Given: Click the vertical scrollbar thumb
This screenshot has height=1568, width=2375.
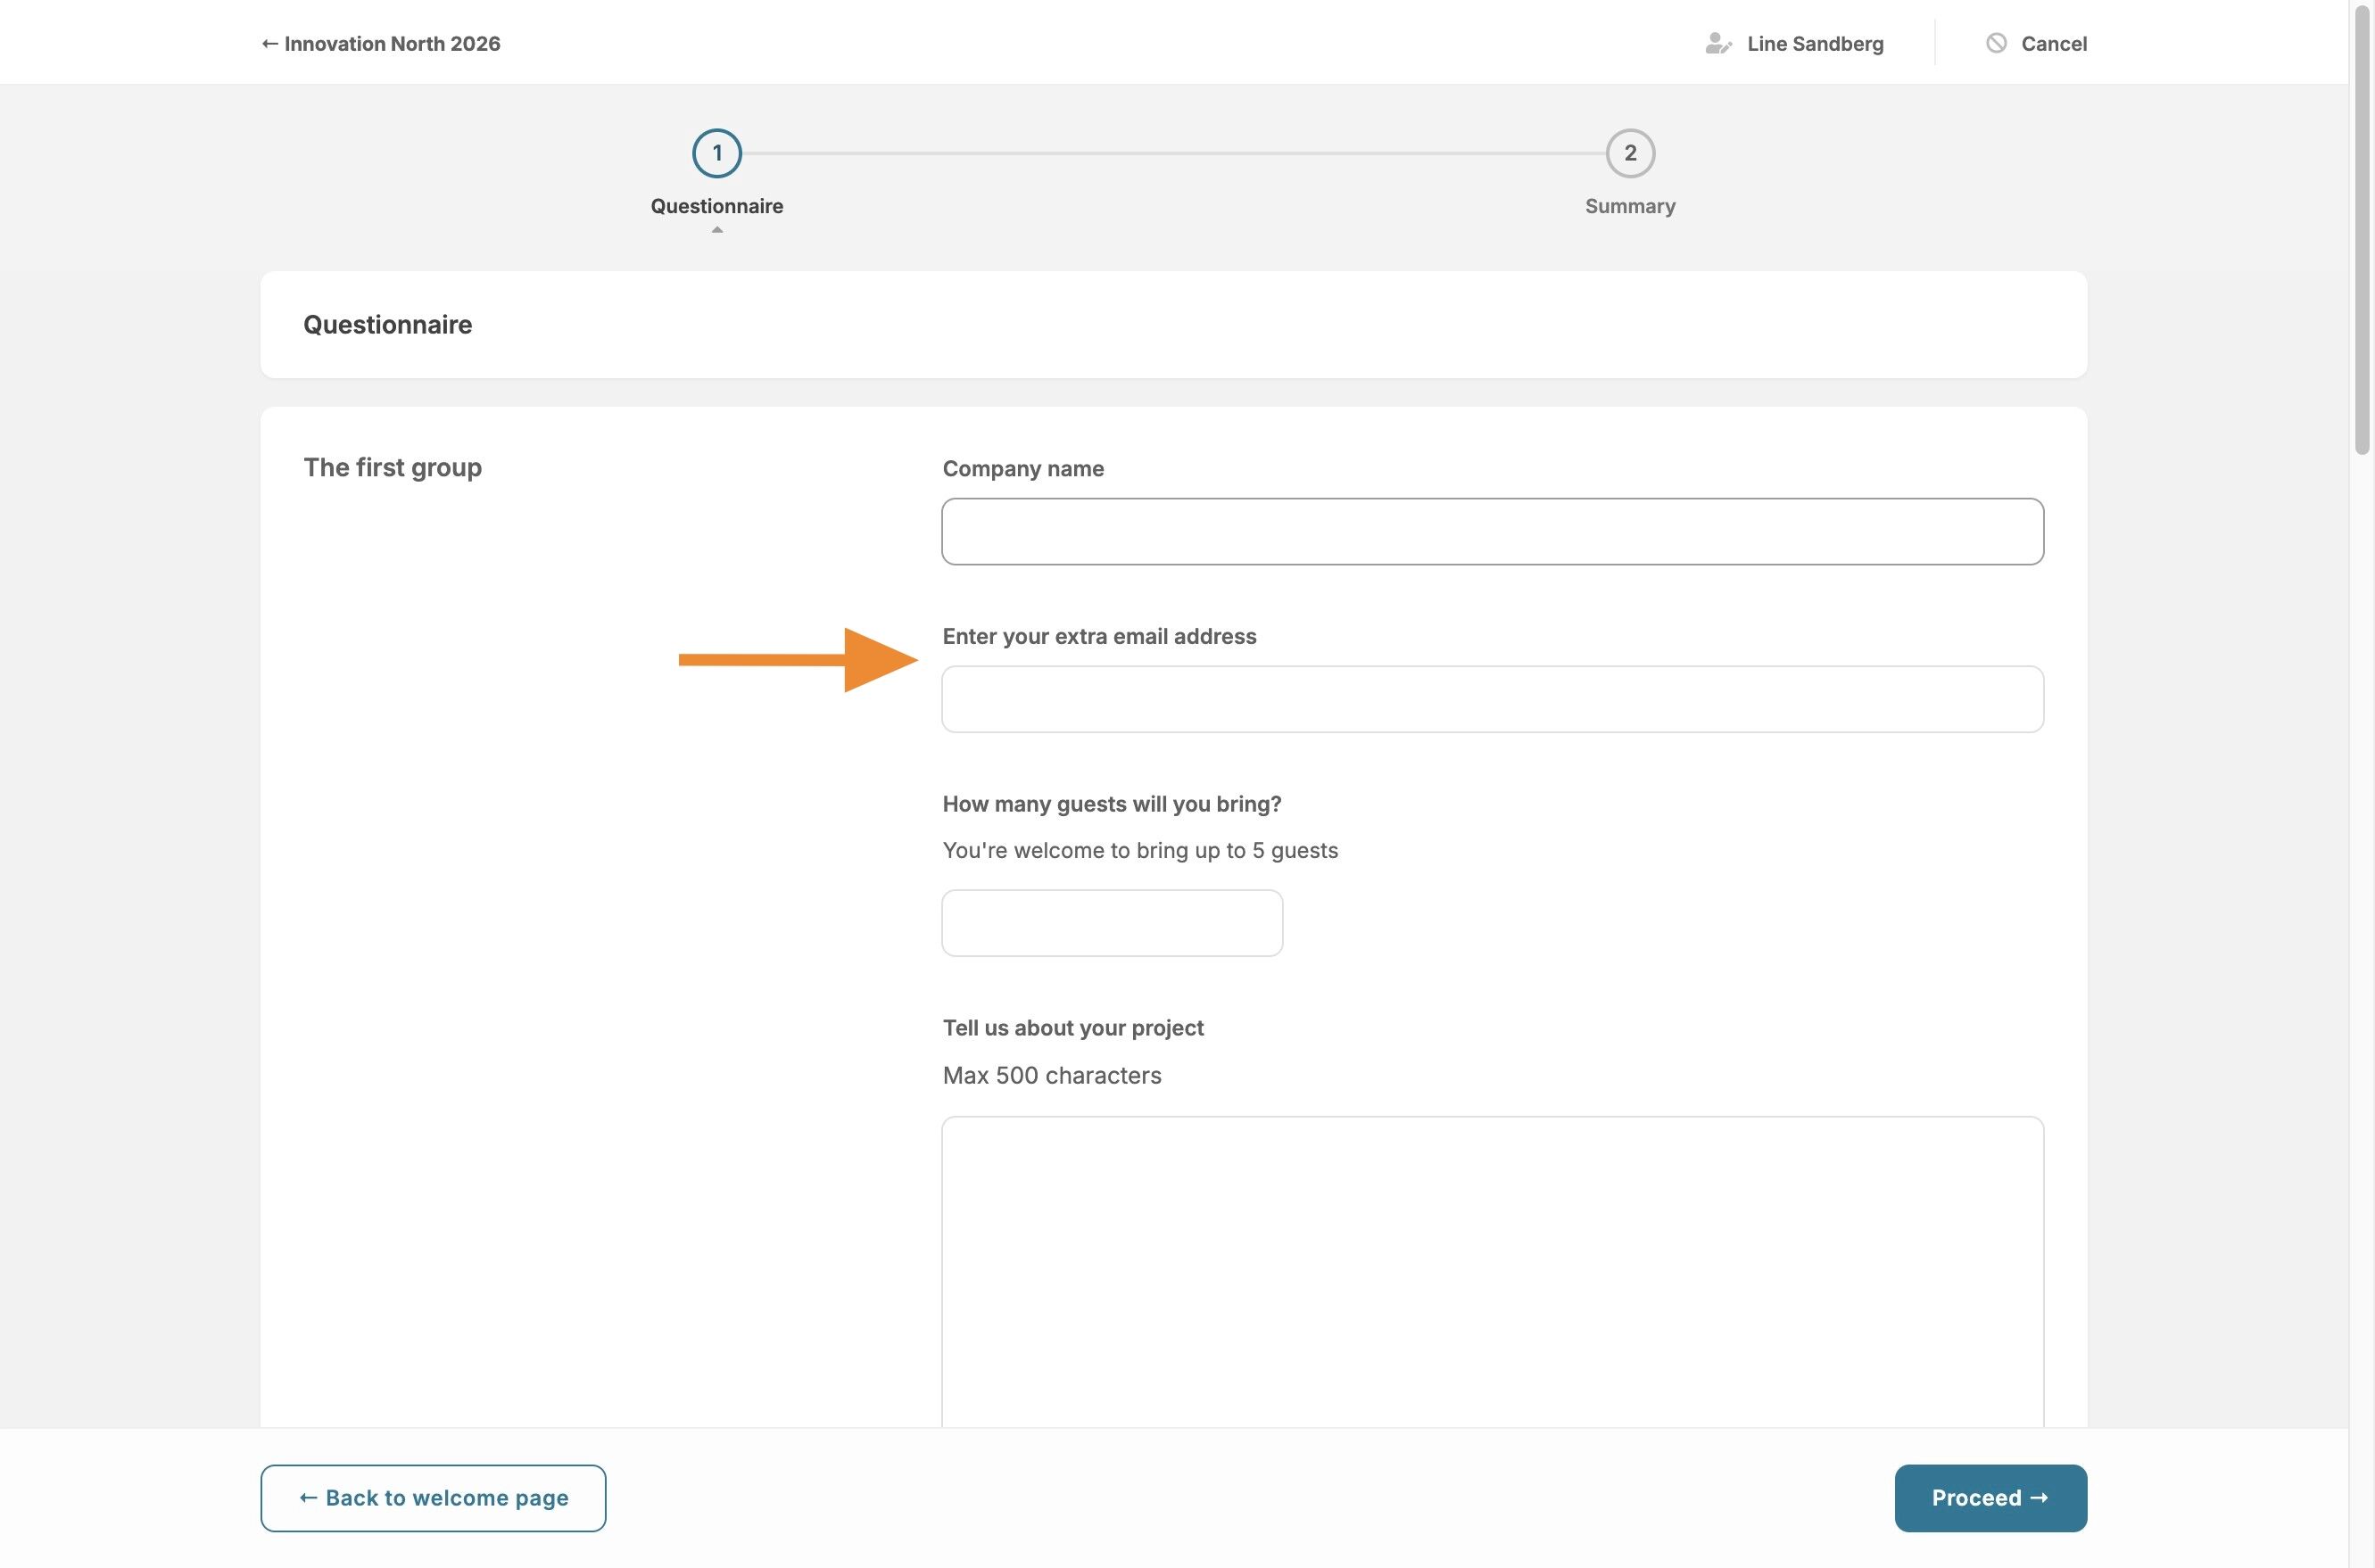Looking at the screenshot, I should [x=2362, y=230].
